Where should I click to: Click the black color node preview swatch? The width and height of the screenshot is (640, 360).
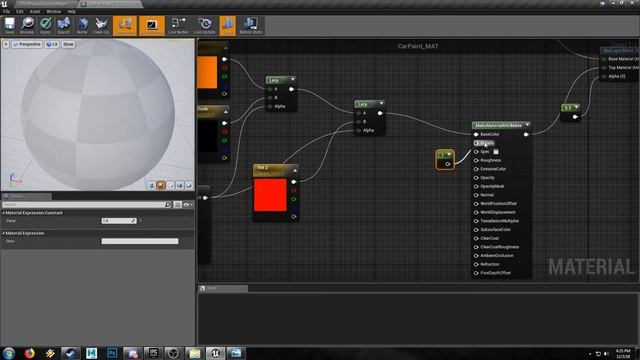(x=207, y=137)
